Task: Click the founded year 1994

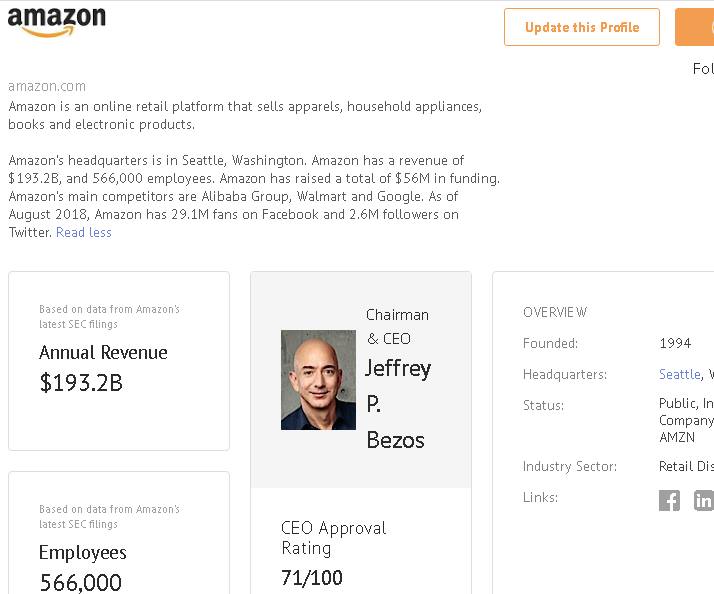Action: [x=675, y=343]
